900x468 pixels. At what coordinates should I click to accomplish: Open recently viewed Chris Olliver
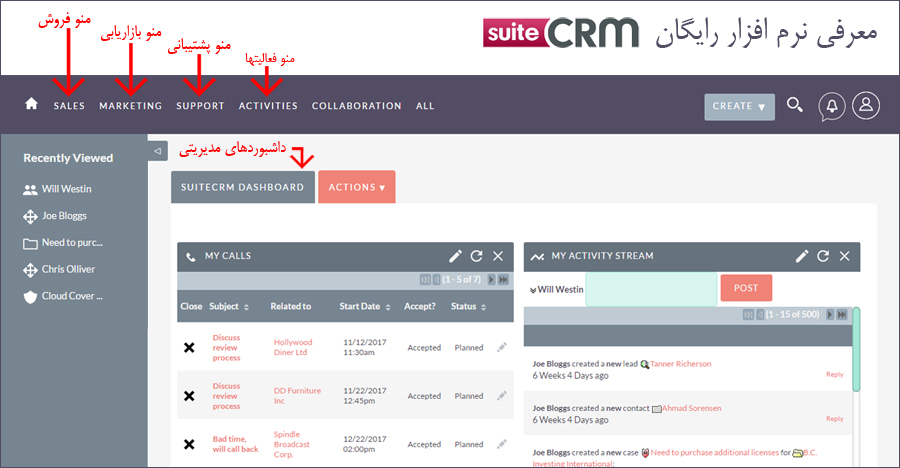(68, 269)
